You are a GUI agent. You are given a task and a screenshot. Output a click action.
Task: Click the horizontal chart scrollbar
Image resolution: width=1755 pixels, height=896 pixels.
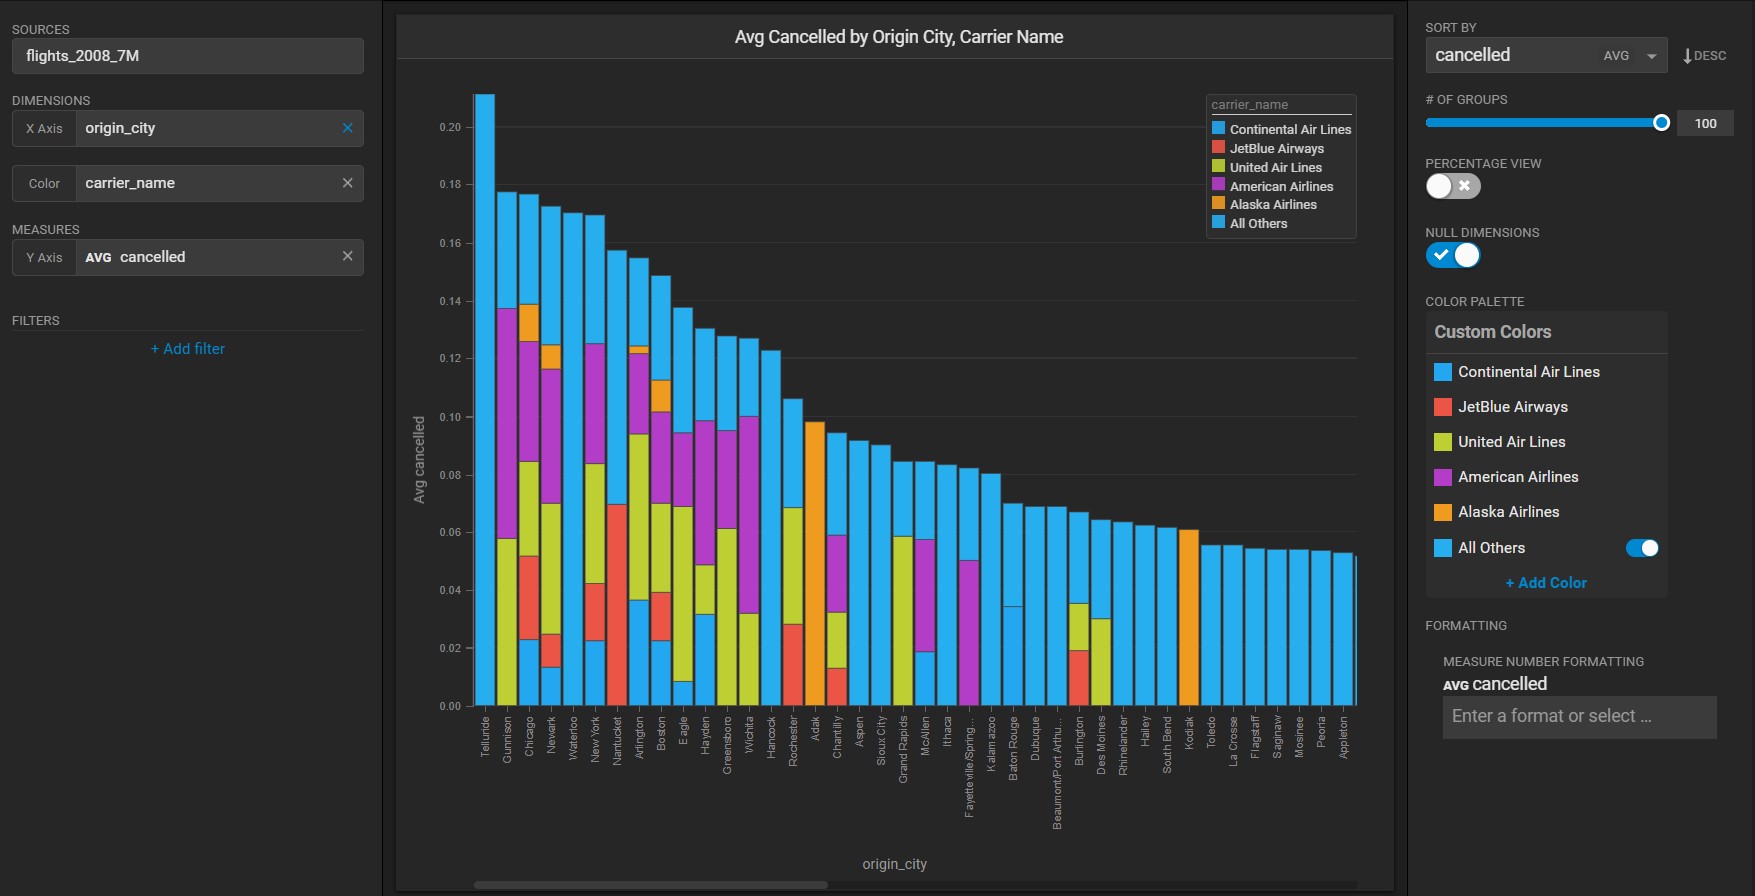(x=650, y=885)
